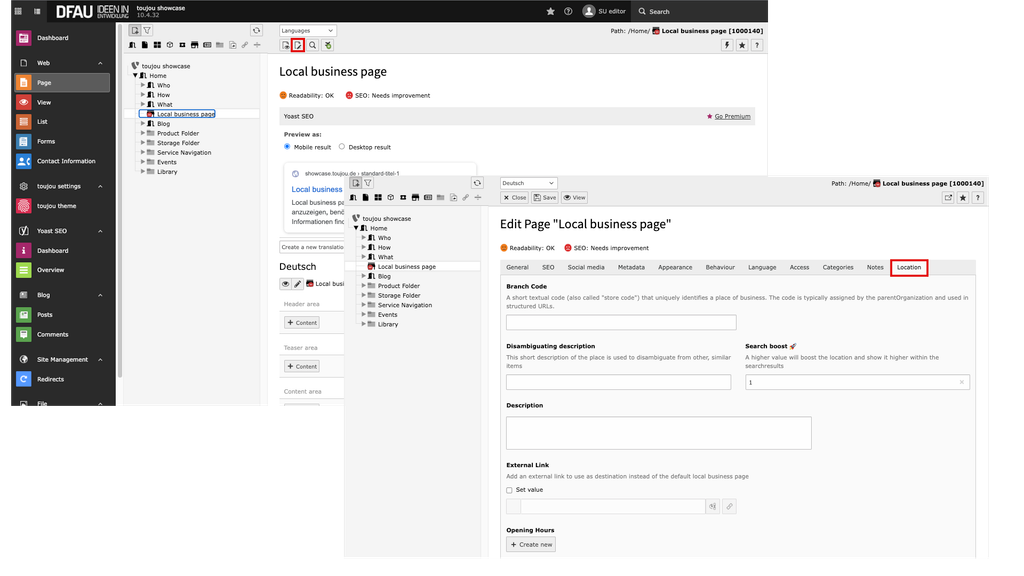Expand Blog node in front page tree
1024x576 pixels.
point(364,276)
